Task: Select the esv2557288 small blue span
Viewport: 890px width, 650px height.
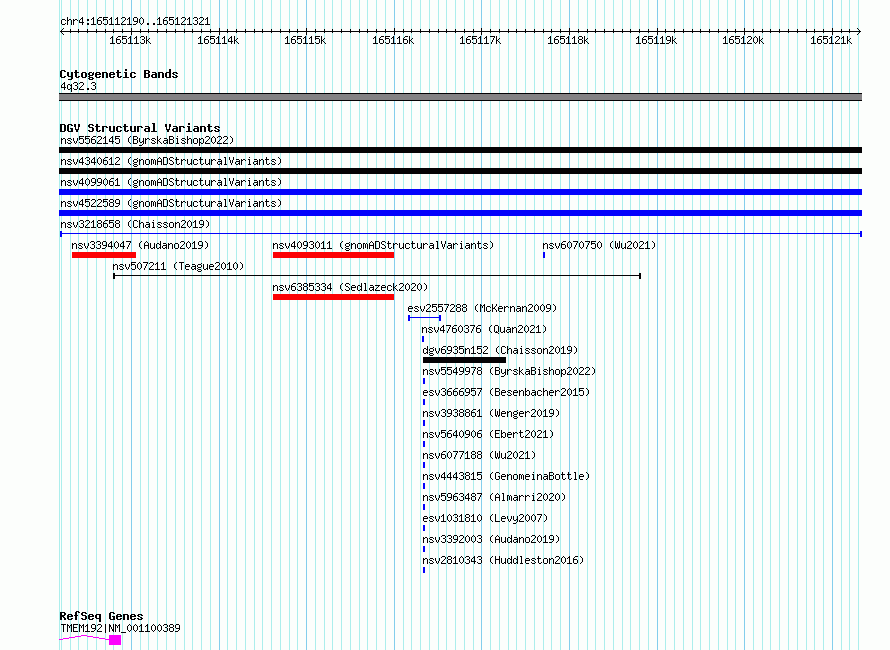Action: 425,318
